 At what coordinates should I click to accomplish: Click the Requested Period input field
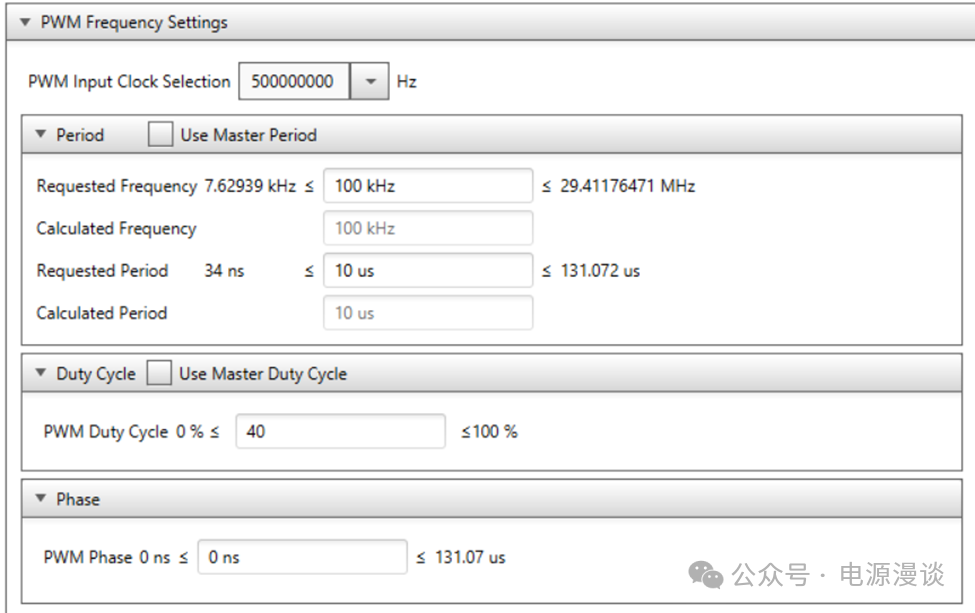click(x=428, y=270)
